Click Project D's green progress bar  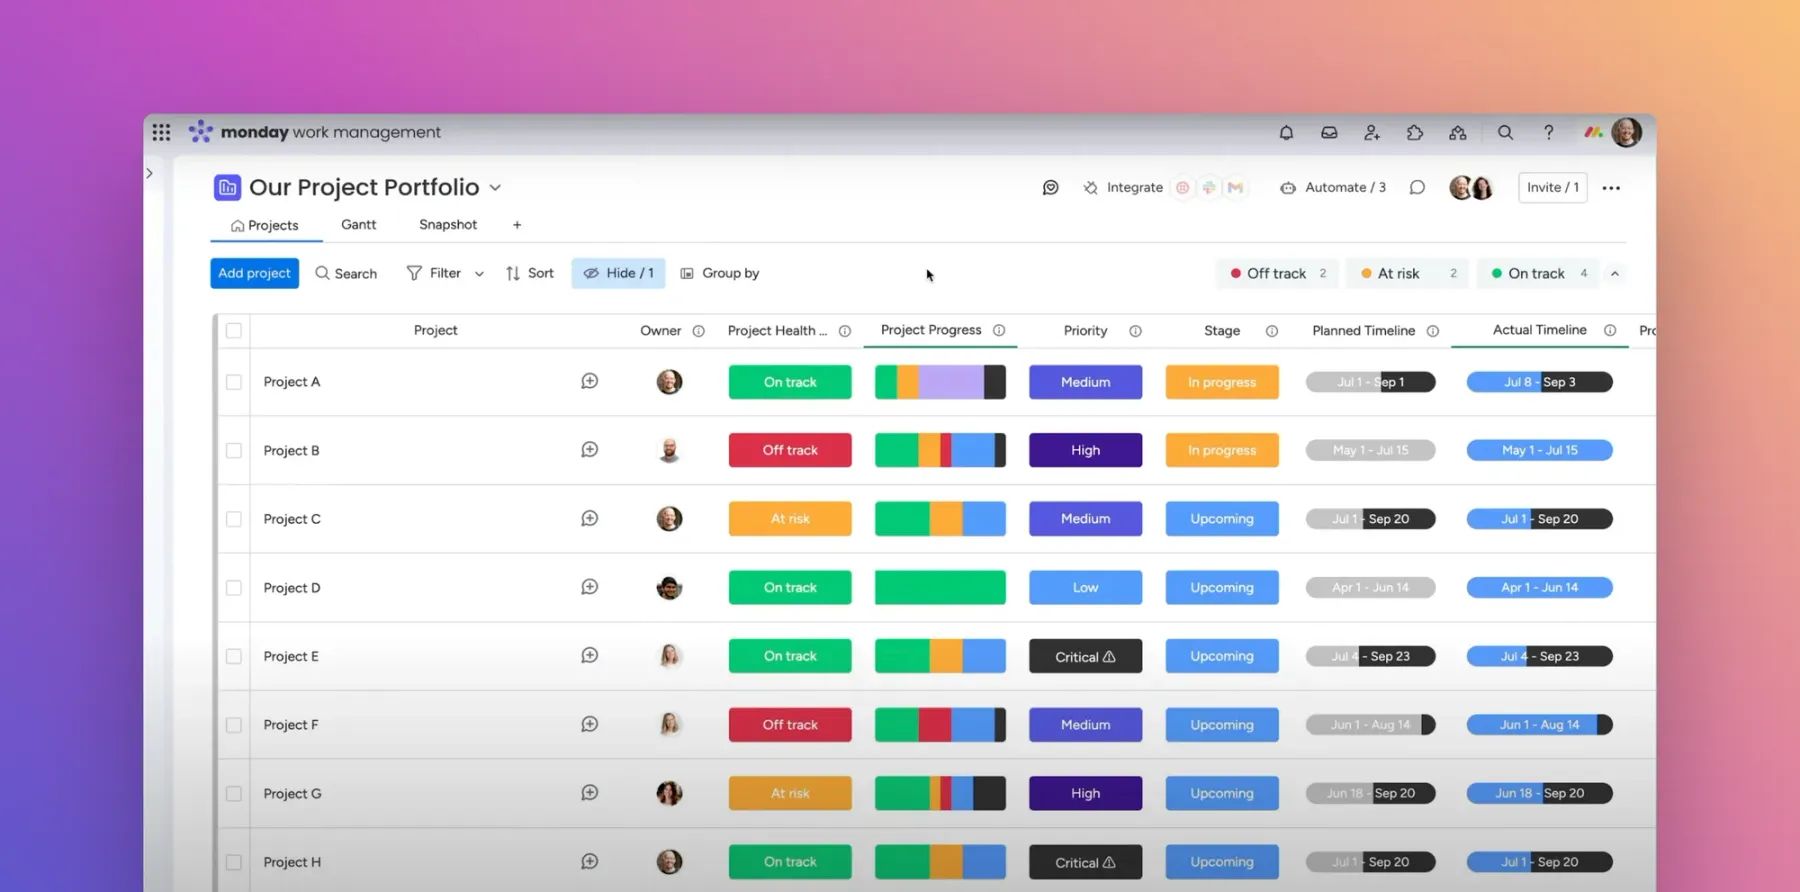tap(940, 588)
